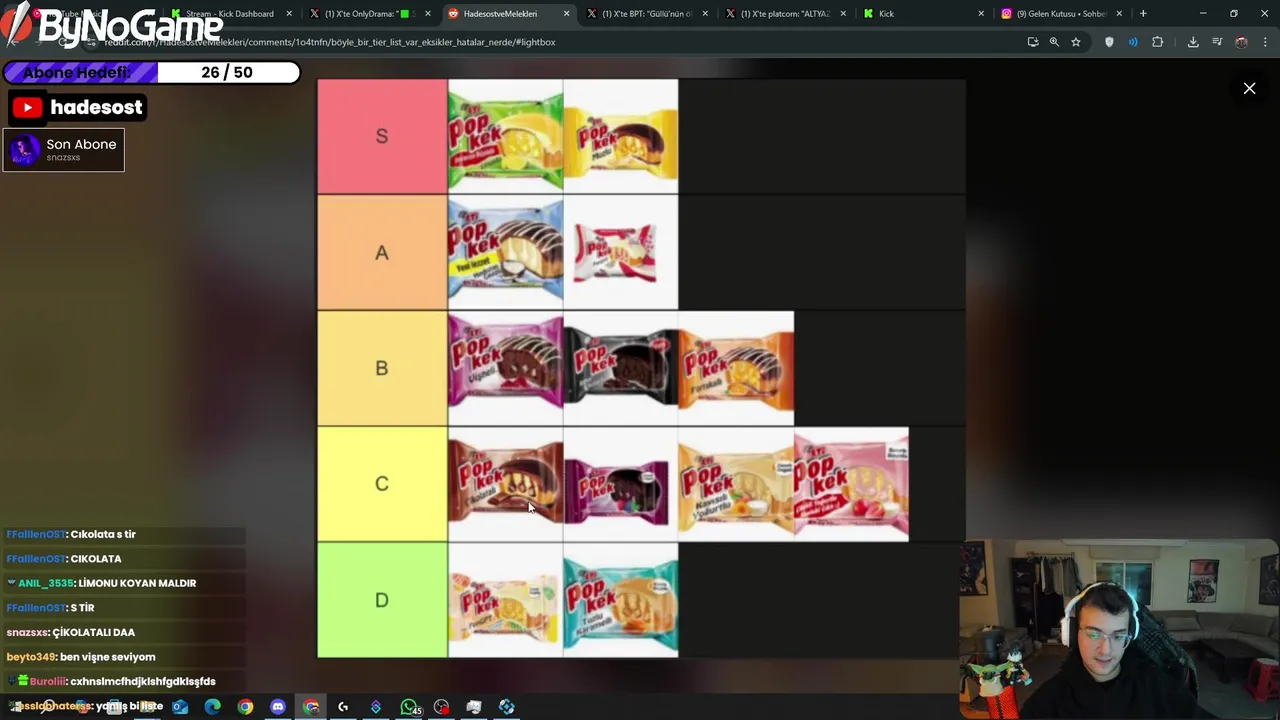Close the tier list lightbox with X
Viewport: 1280px width, 720px height.
coord(1249,89)
